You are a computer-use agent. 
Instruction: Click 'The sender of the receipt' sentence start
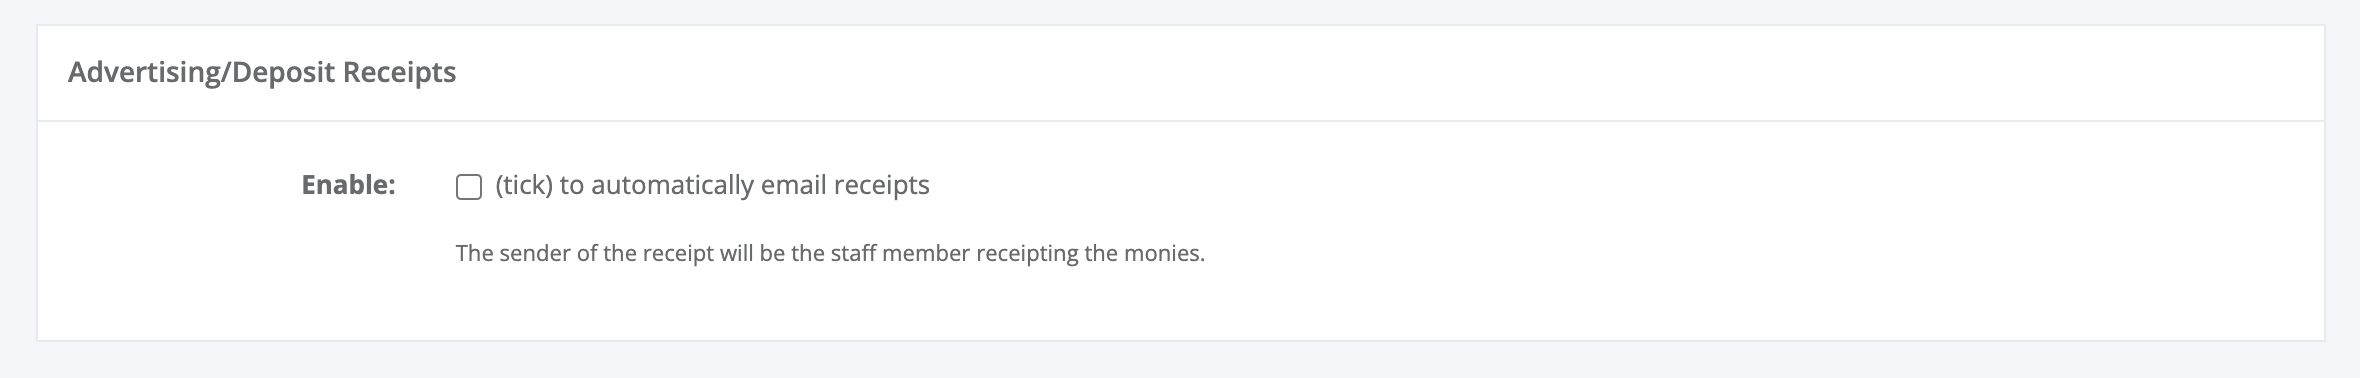(x=585, y=254)
